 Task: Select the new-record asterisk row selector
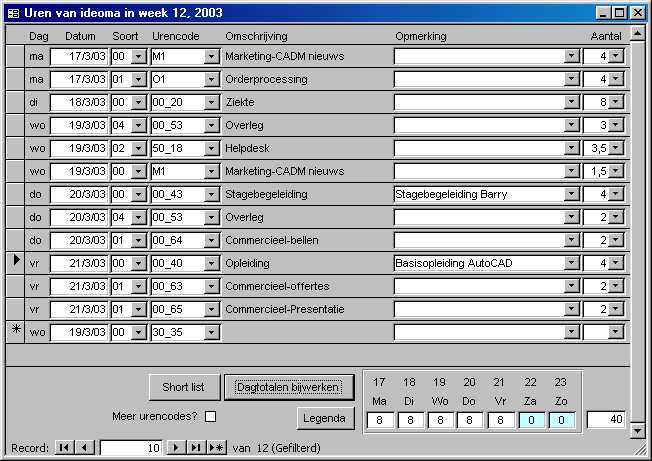click(15, 332)
